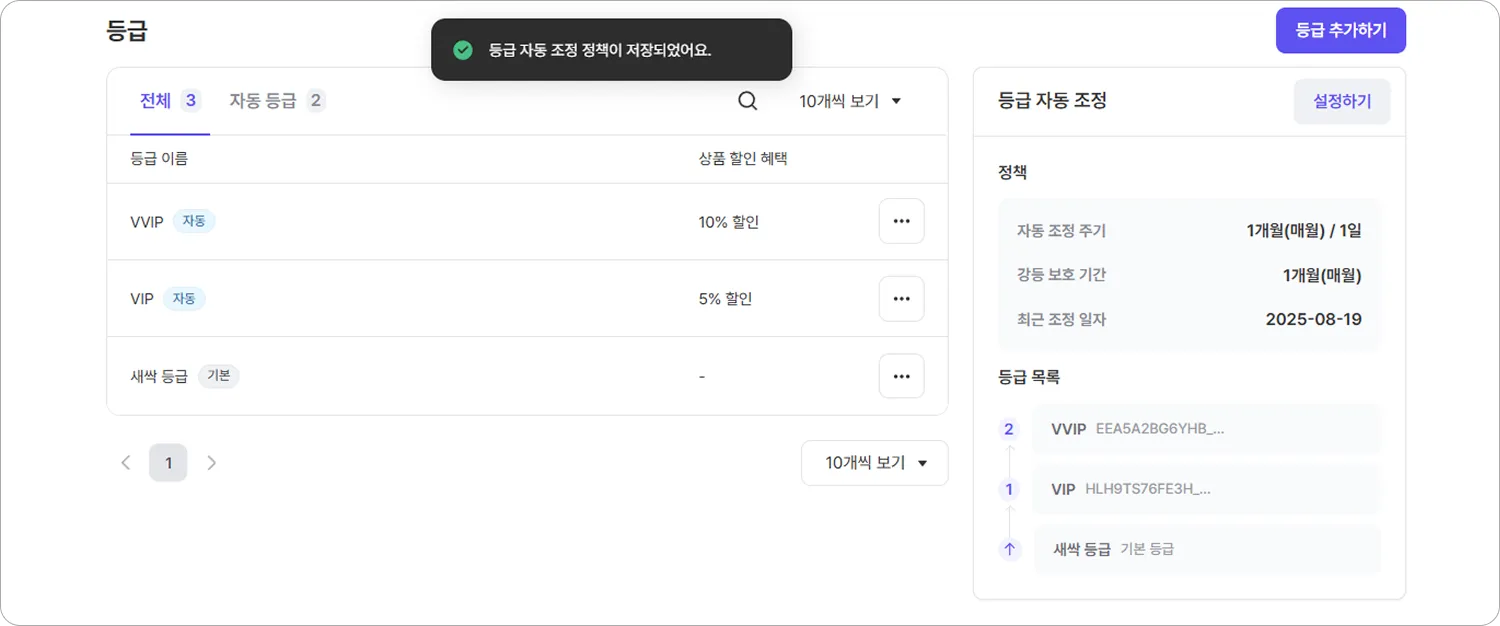Viewport: 1500px width, 626px height.
Task: Open bottom 10개씩 보기 dropdown
Action: (875, 463)
